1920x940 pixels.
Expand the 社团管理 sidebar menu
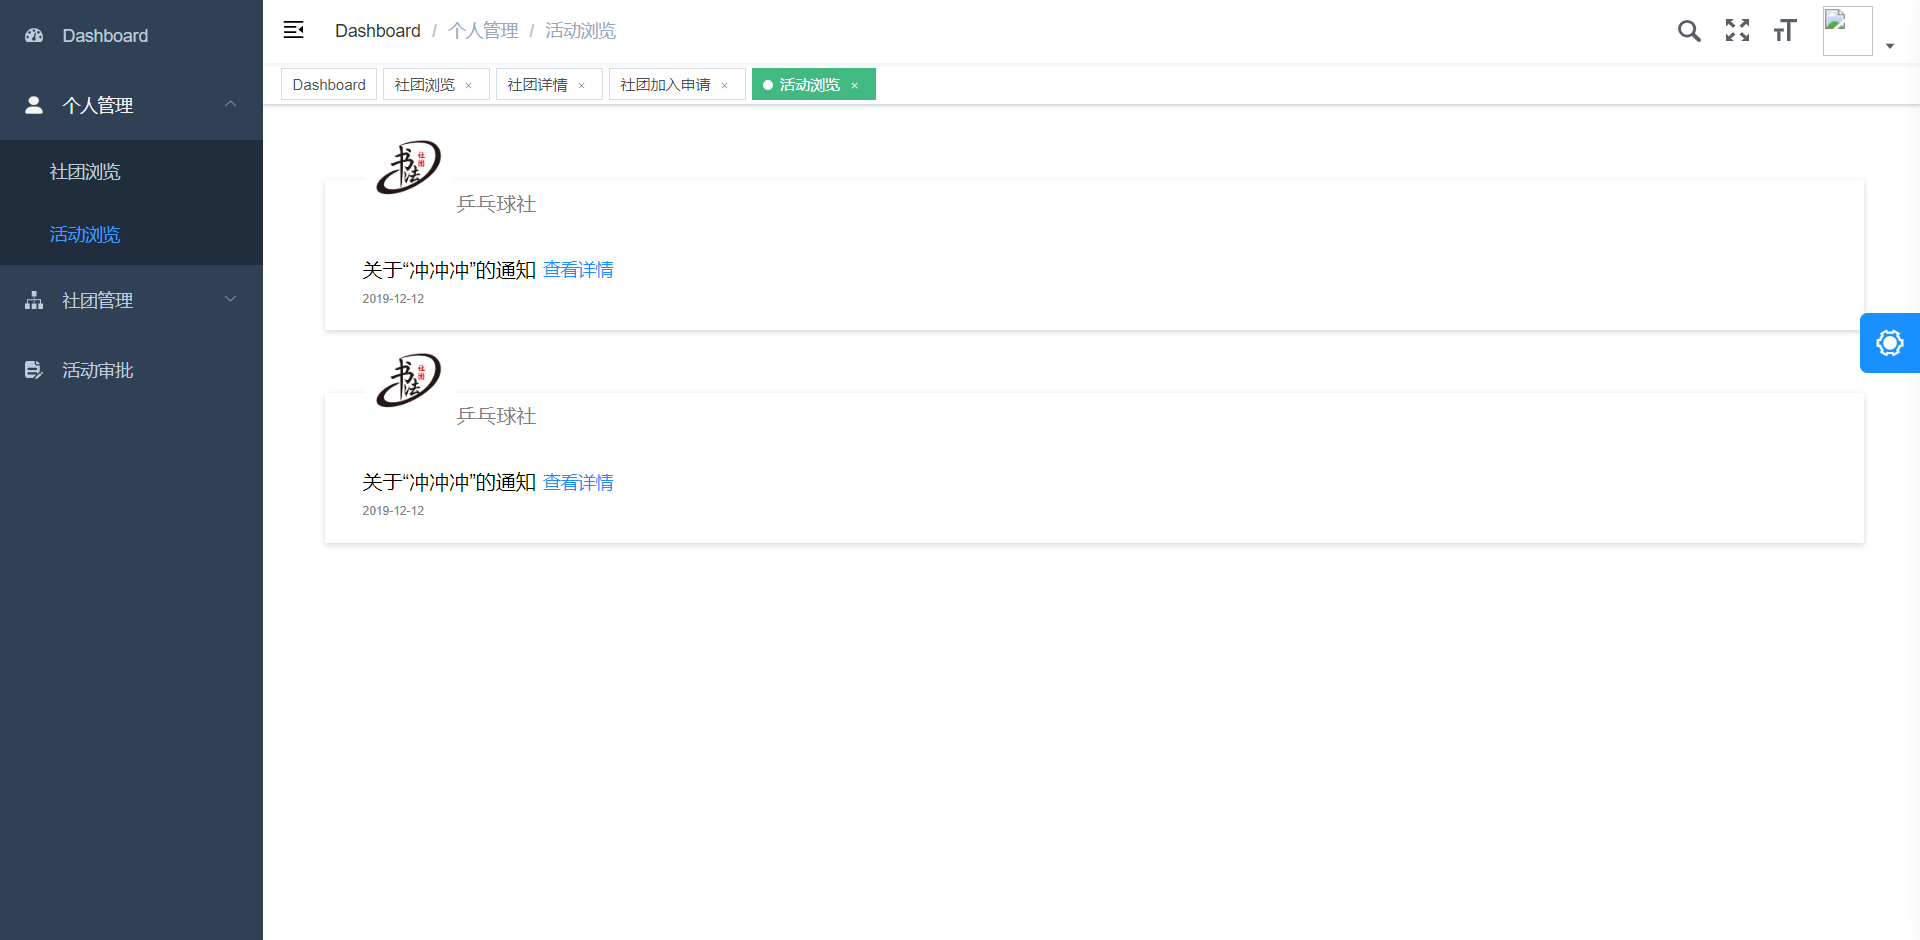click(x=230, y=299)
